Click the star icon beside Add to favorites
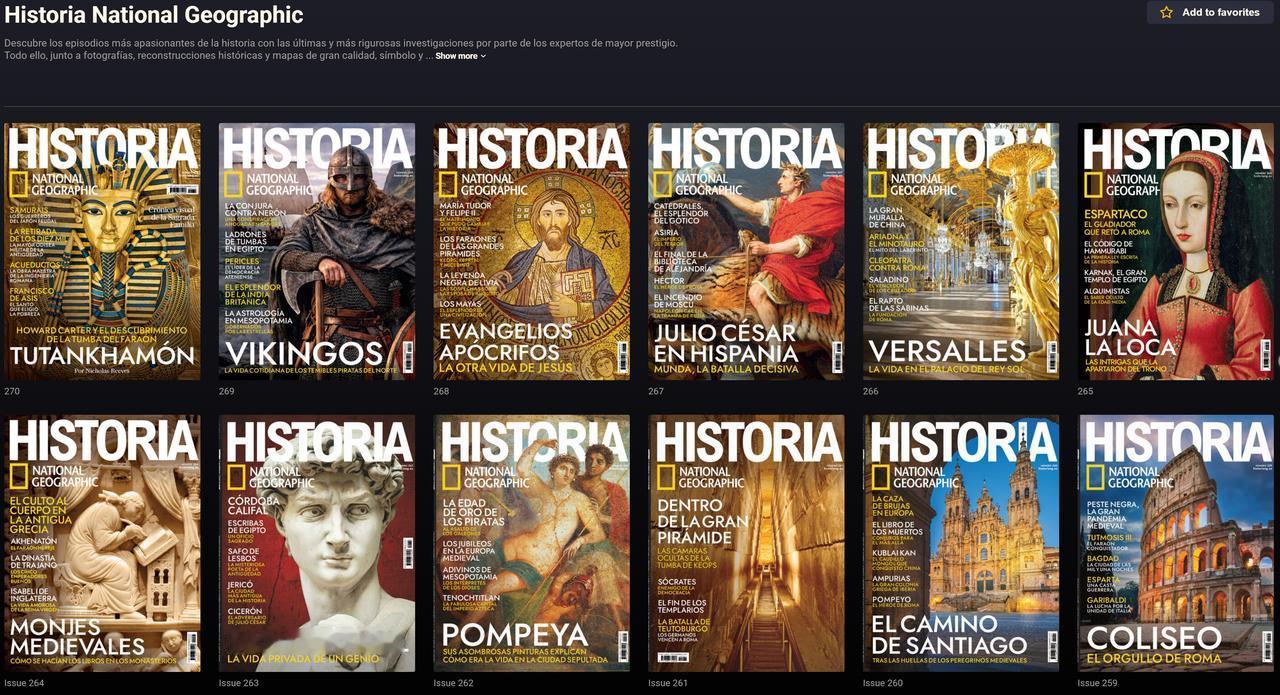Viewport: 1280px width, 695px height. [x=1166, y=13]
